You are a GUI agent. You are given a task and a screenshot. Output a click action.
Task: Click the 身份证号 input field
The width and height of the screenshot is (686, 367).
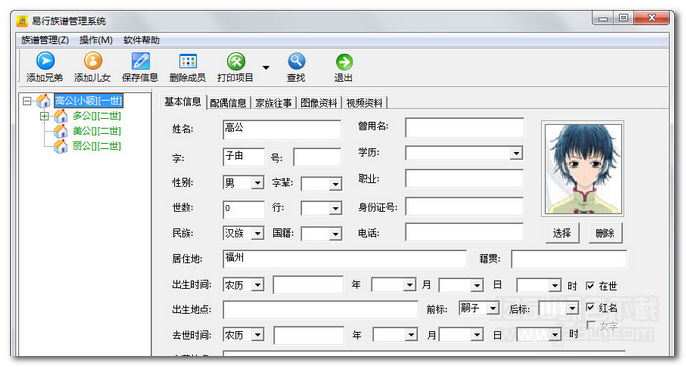click(464, 206)
